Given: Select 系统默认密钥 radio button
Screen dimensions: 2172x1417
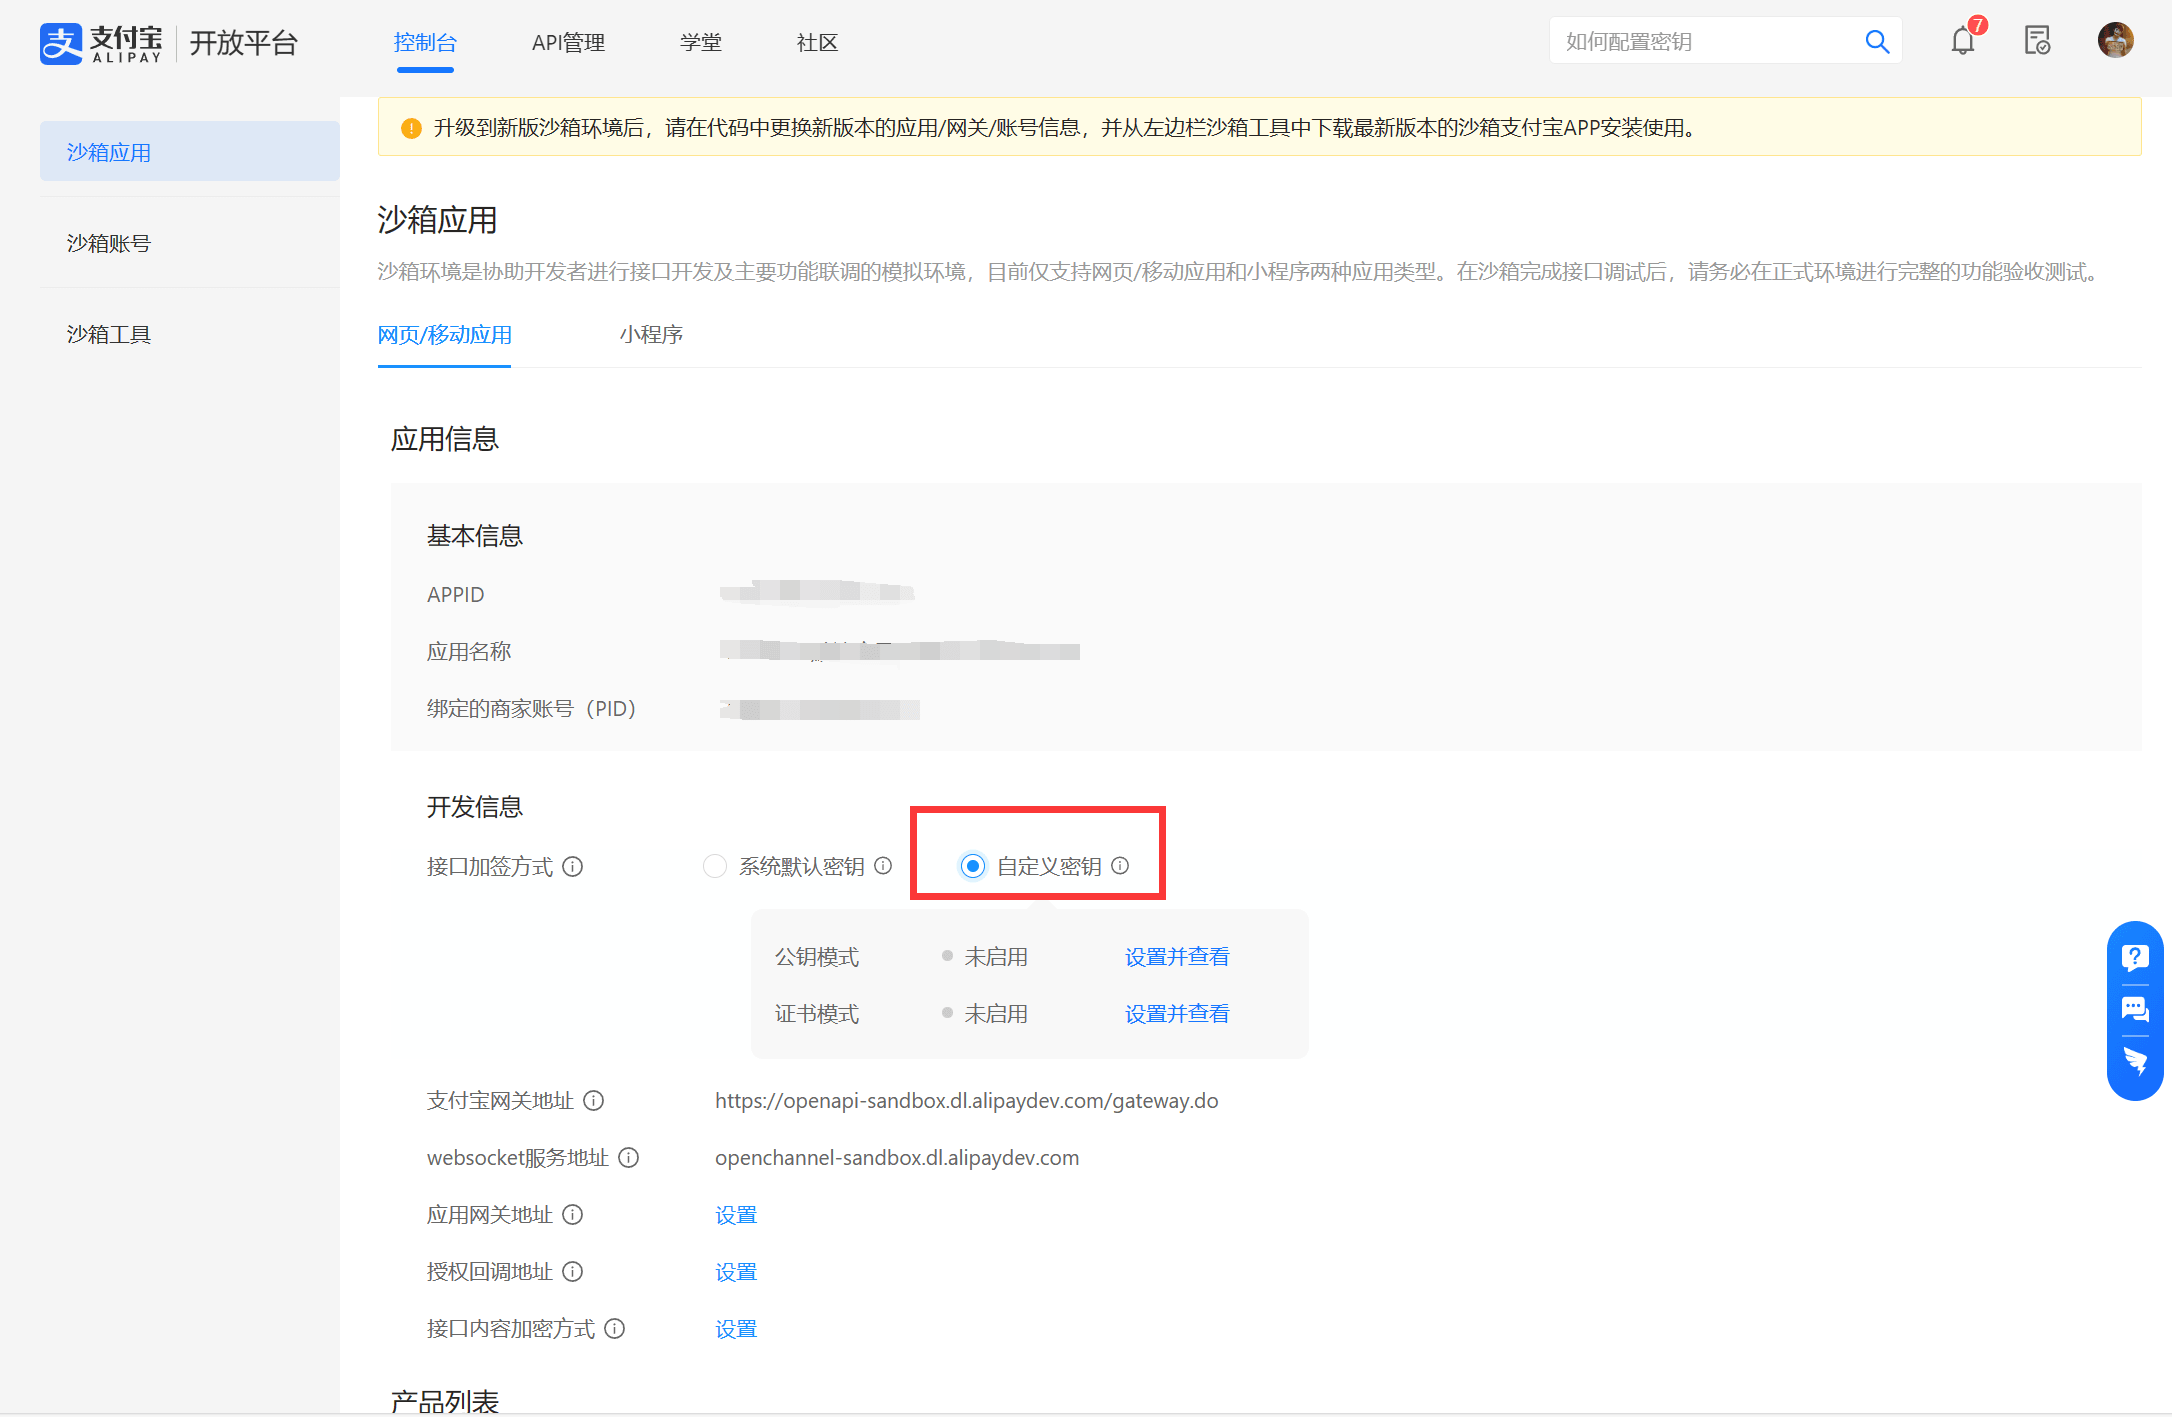Looking at the screenshot, I should [x=714, y=866].
